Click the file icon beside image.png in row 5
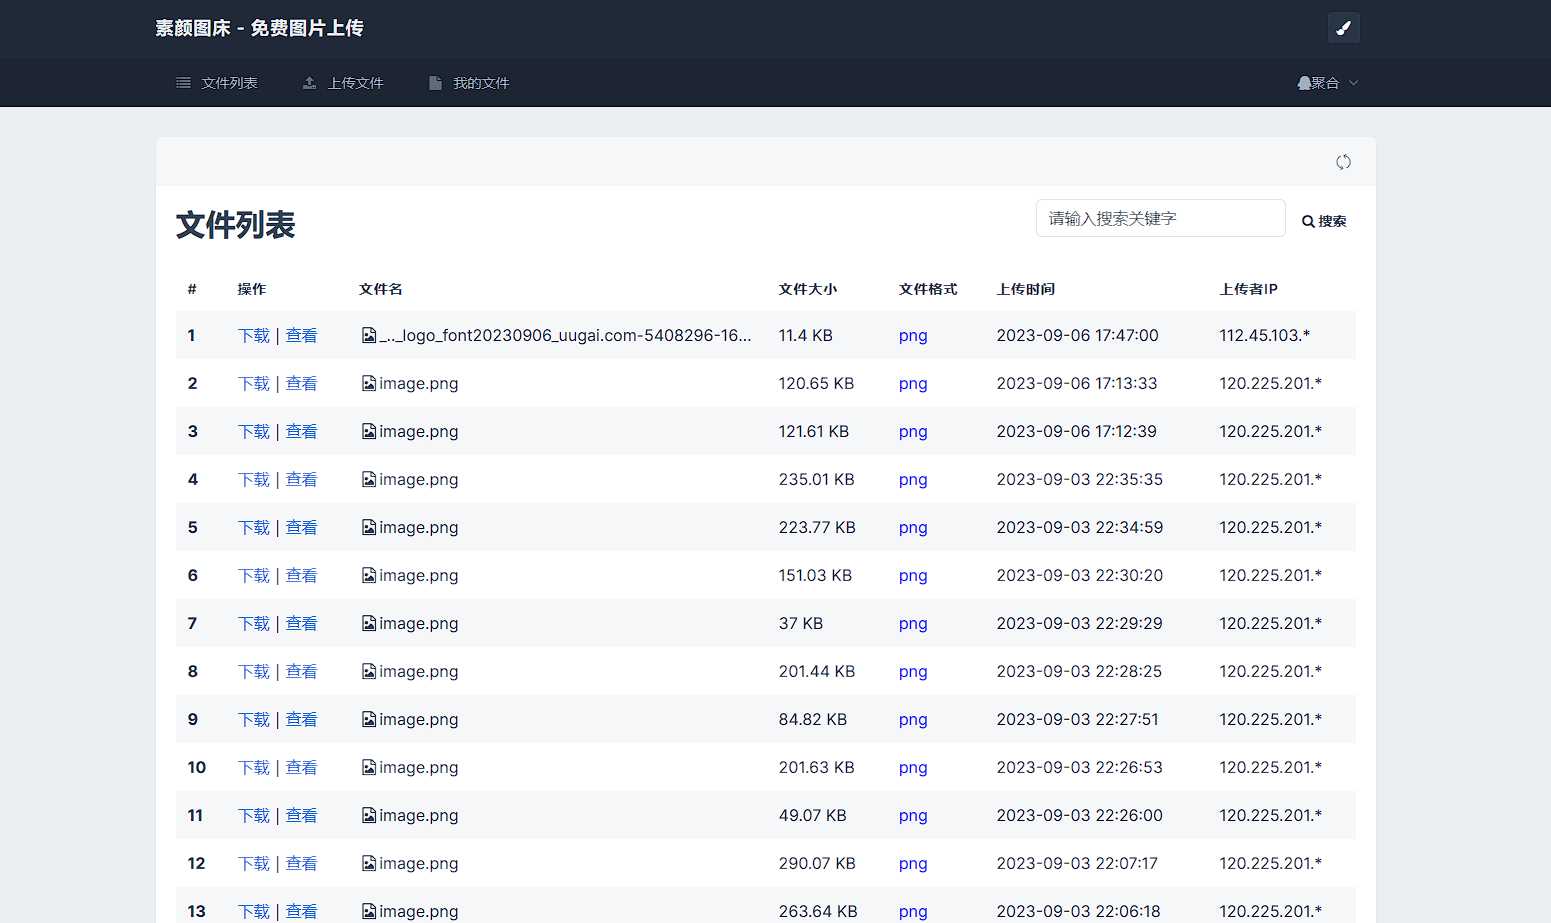 point(369,527)
